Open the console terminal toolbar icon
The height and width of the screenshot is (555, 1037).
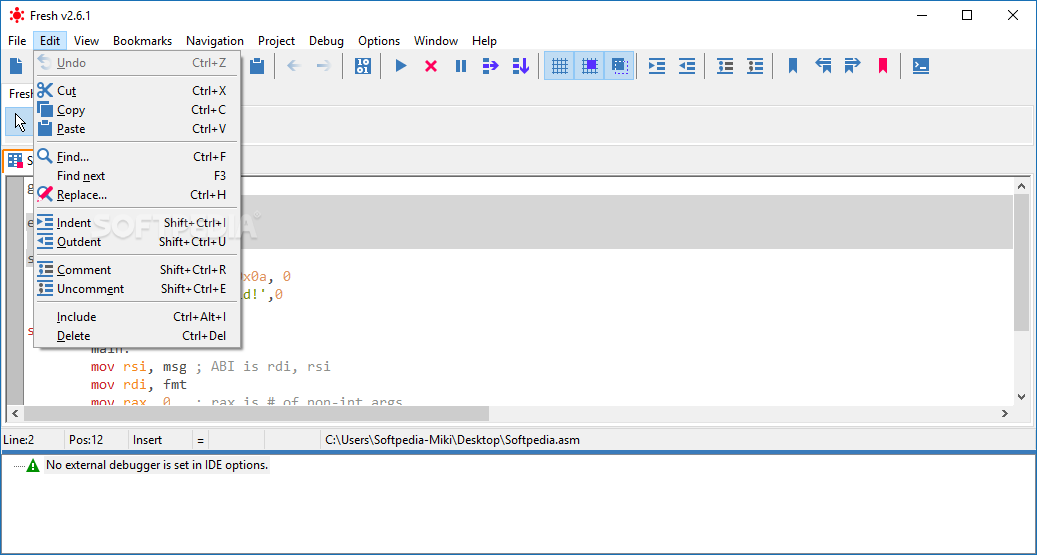(921, 65)
